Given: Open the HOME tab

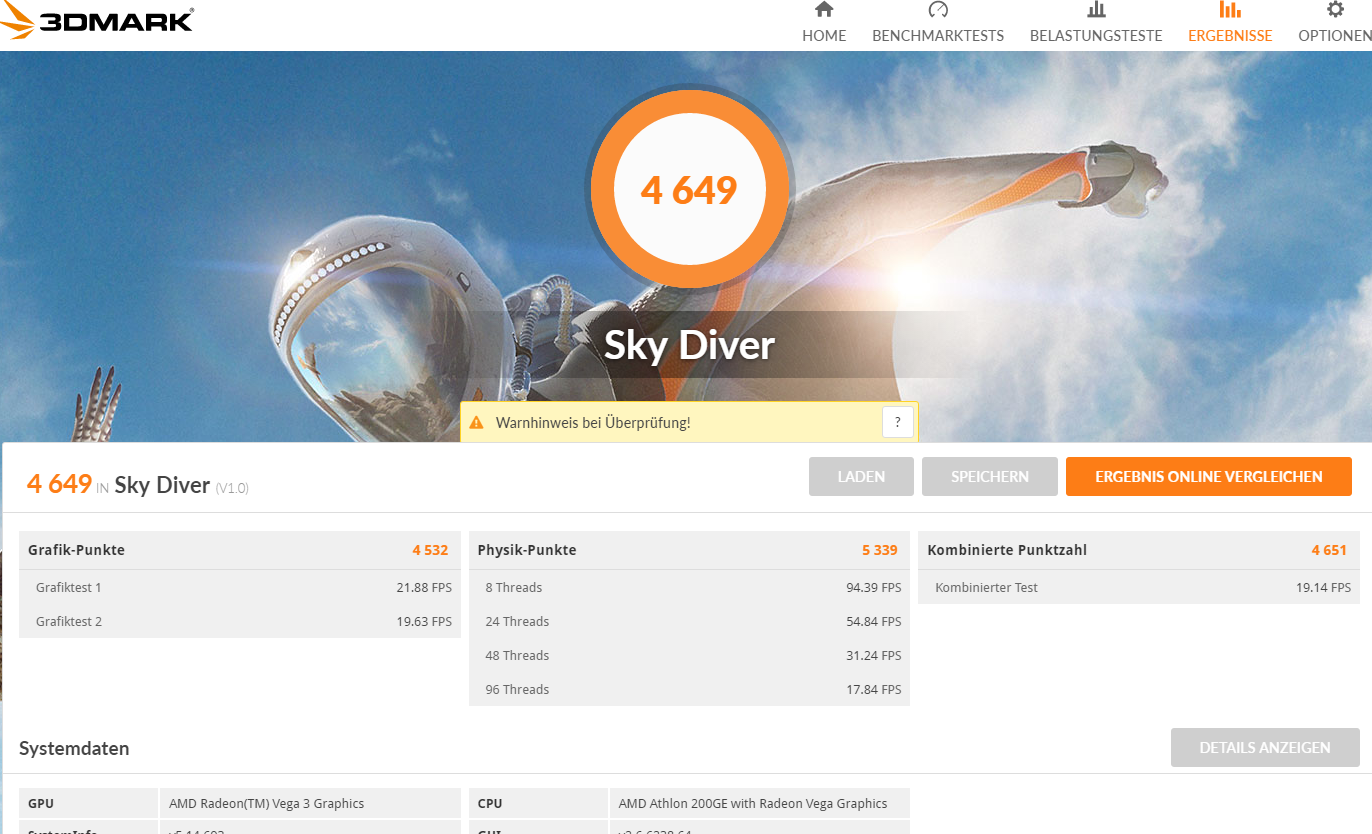Looking at the screenshot, I should pyautogui.click(x=824, y=35).
